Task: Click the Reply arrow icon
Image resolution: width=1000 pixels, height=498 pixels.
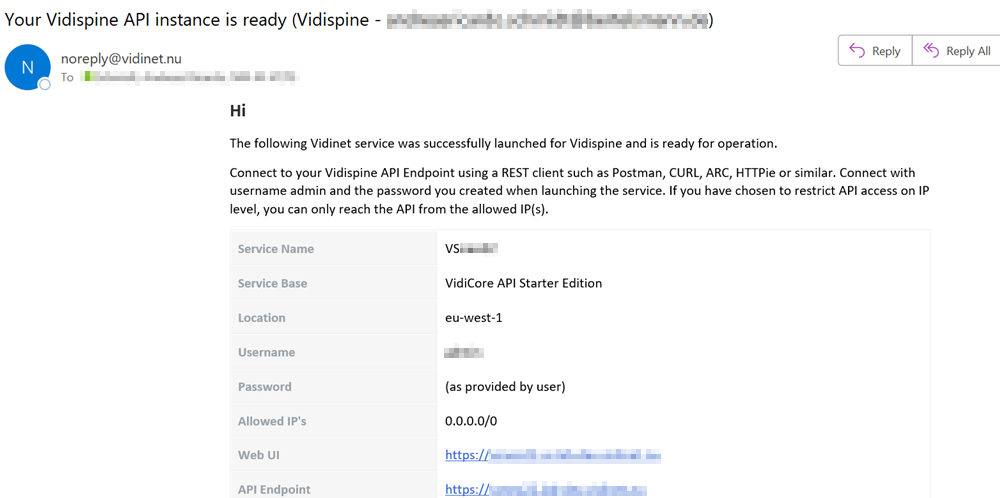Action: click(857, 51)
